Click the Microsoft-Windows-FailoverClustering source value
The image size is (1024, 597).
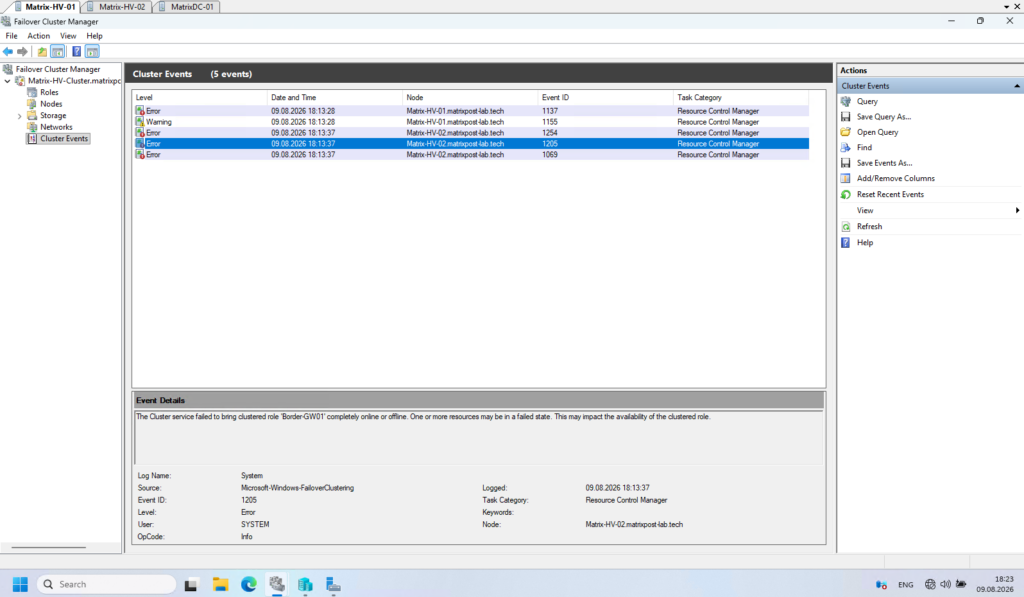pos(297,488)
